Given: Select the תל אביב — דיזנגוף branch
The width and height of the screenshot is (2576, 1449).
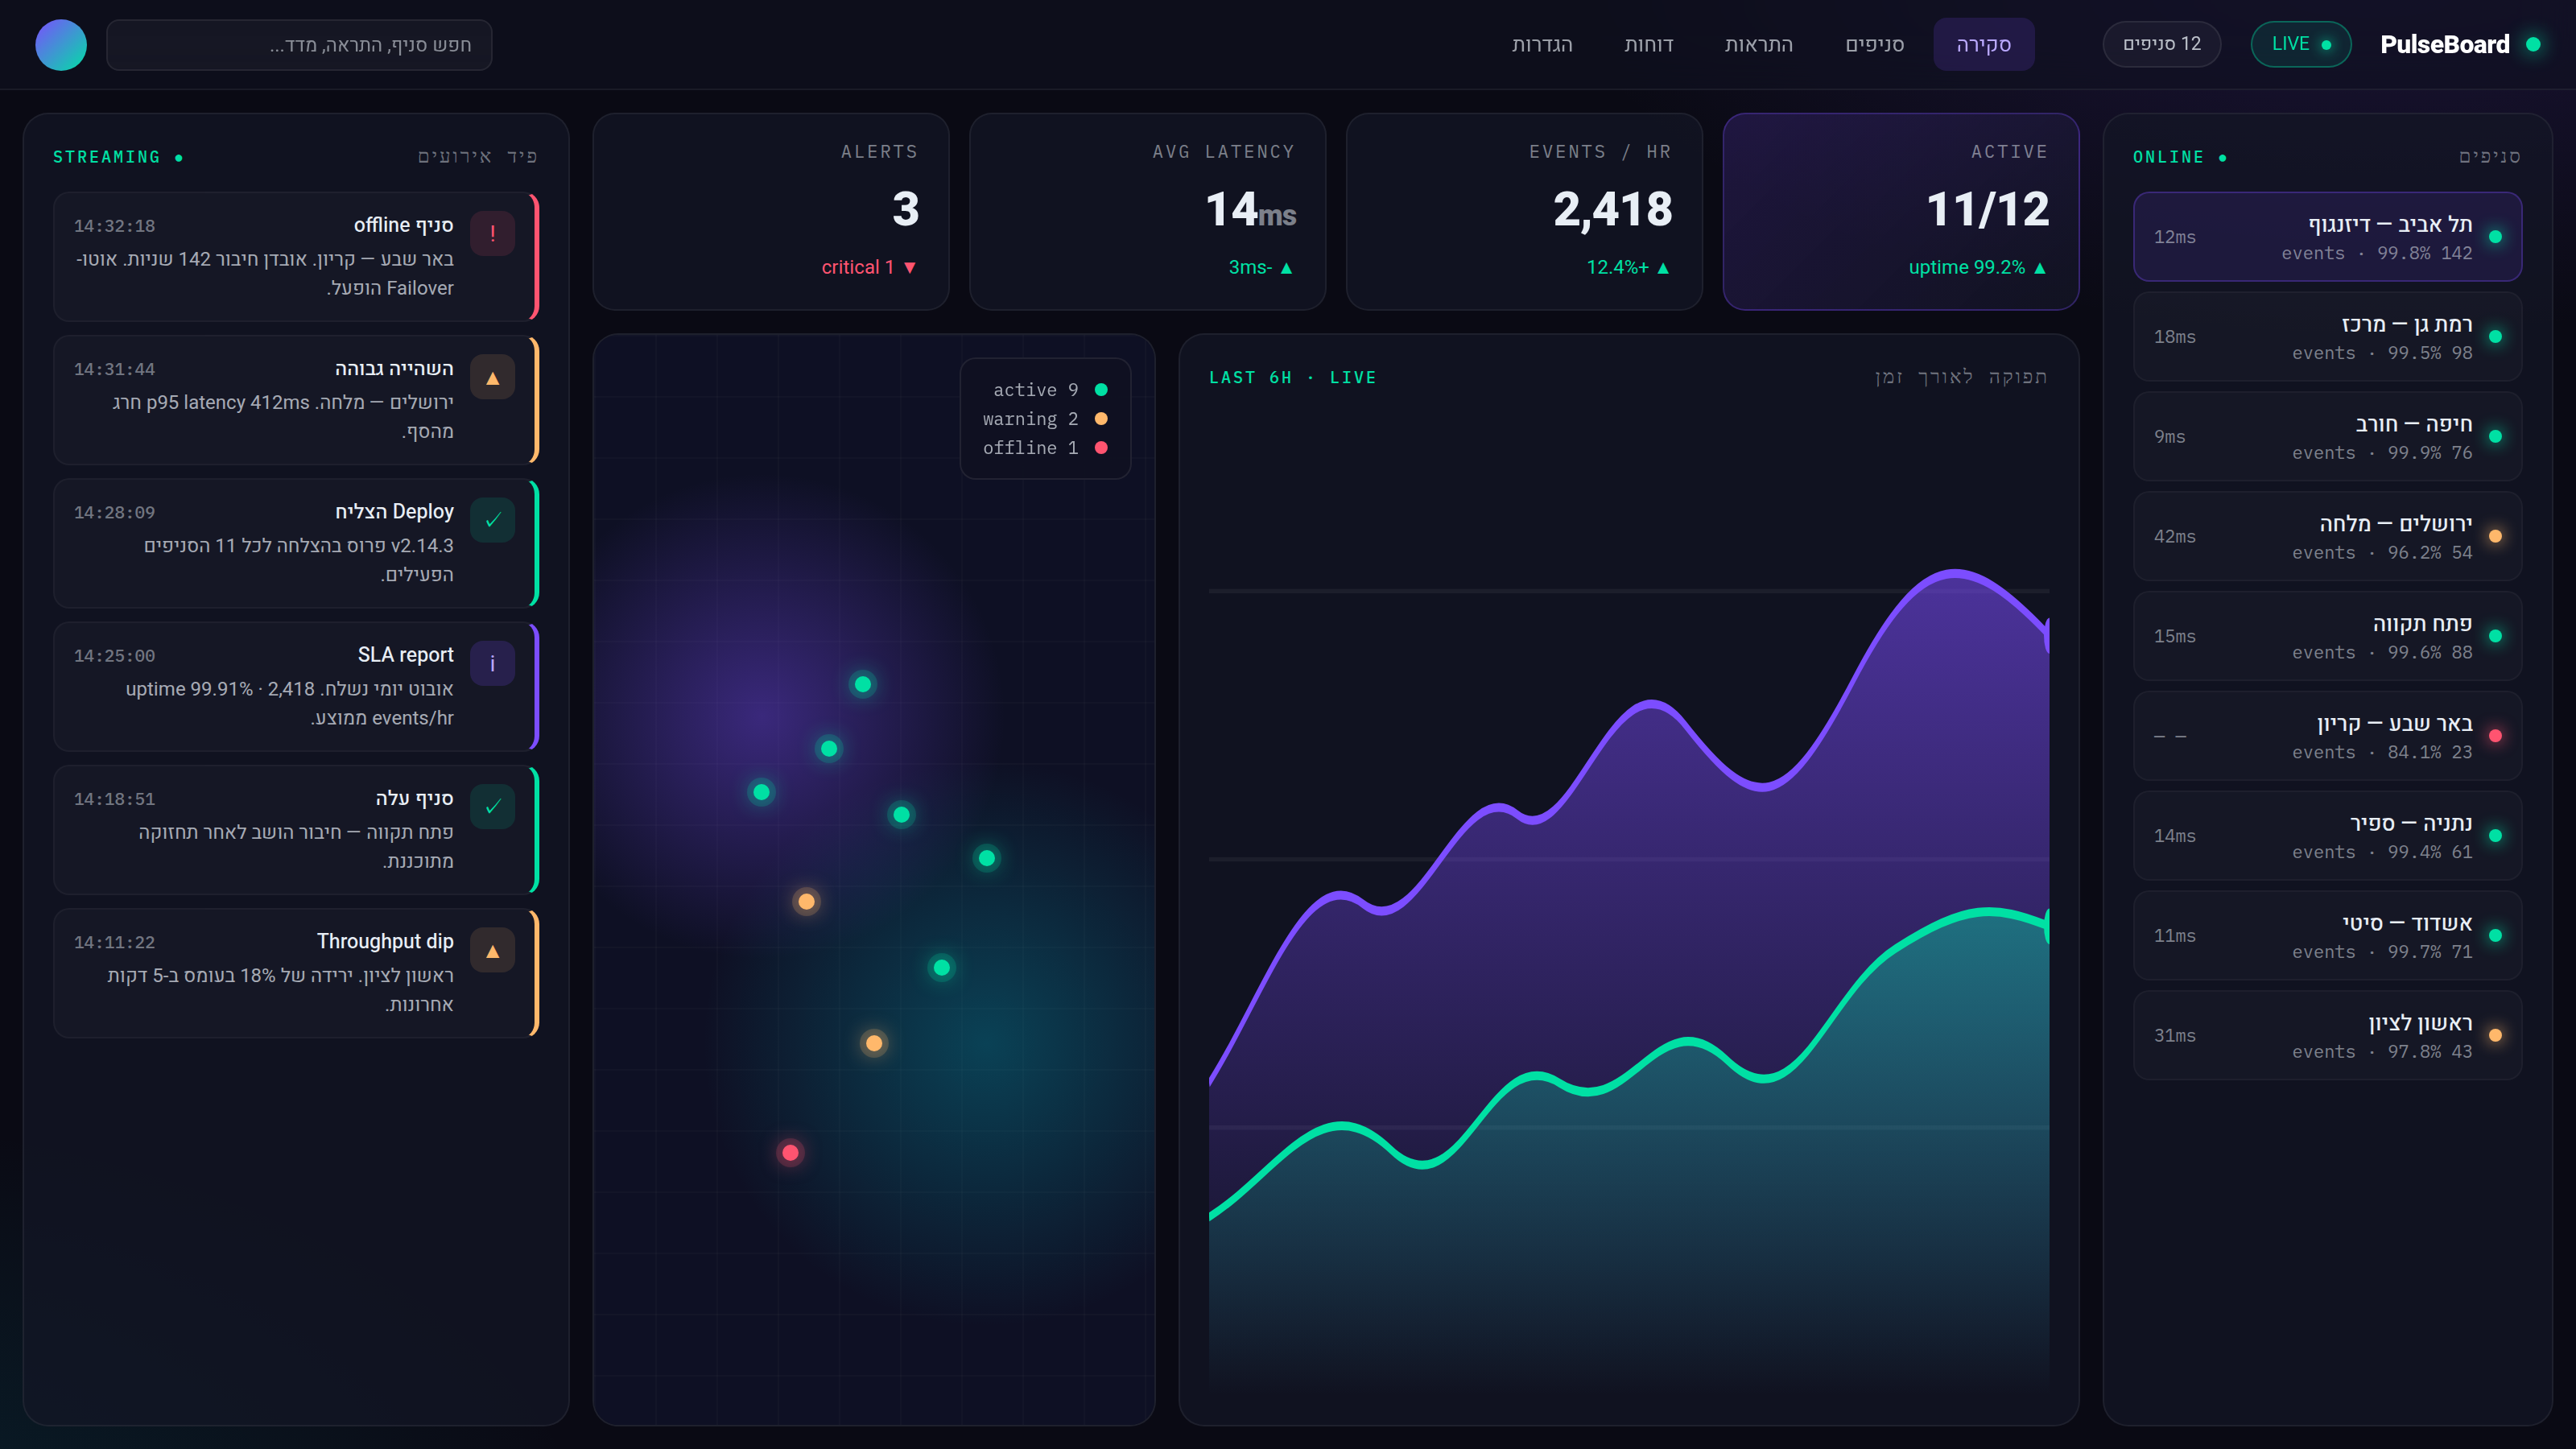Looking at the screenshot, I should pos(2327,237).
